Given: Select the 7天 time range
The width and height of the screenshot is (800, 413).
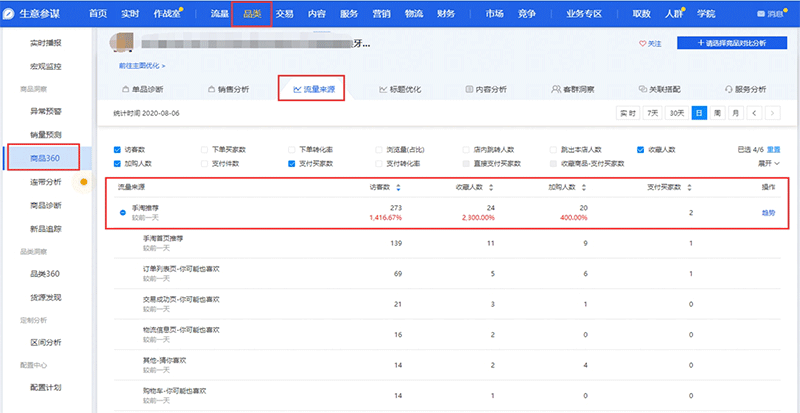Looking at the screenshot, I should pos(653,113).
